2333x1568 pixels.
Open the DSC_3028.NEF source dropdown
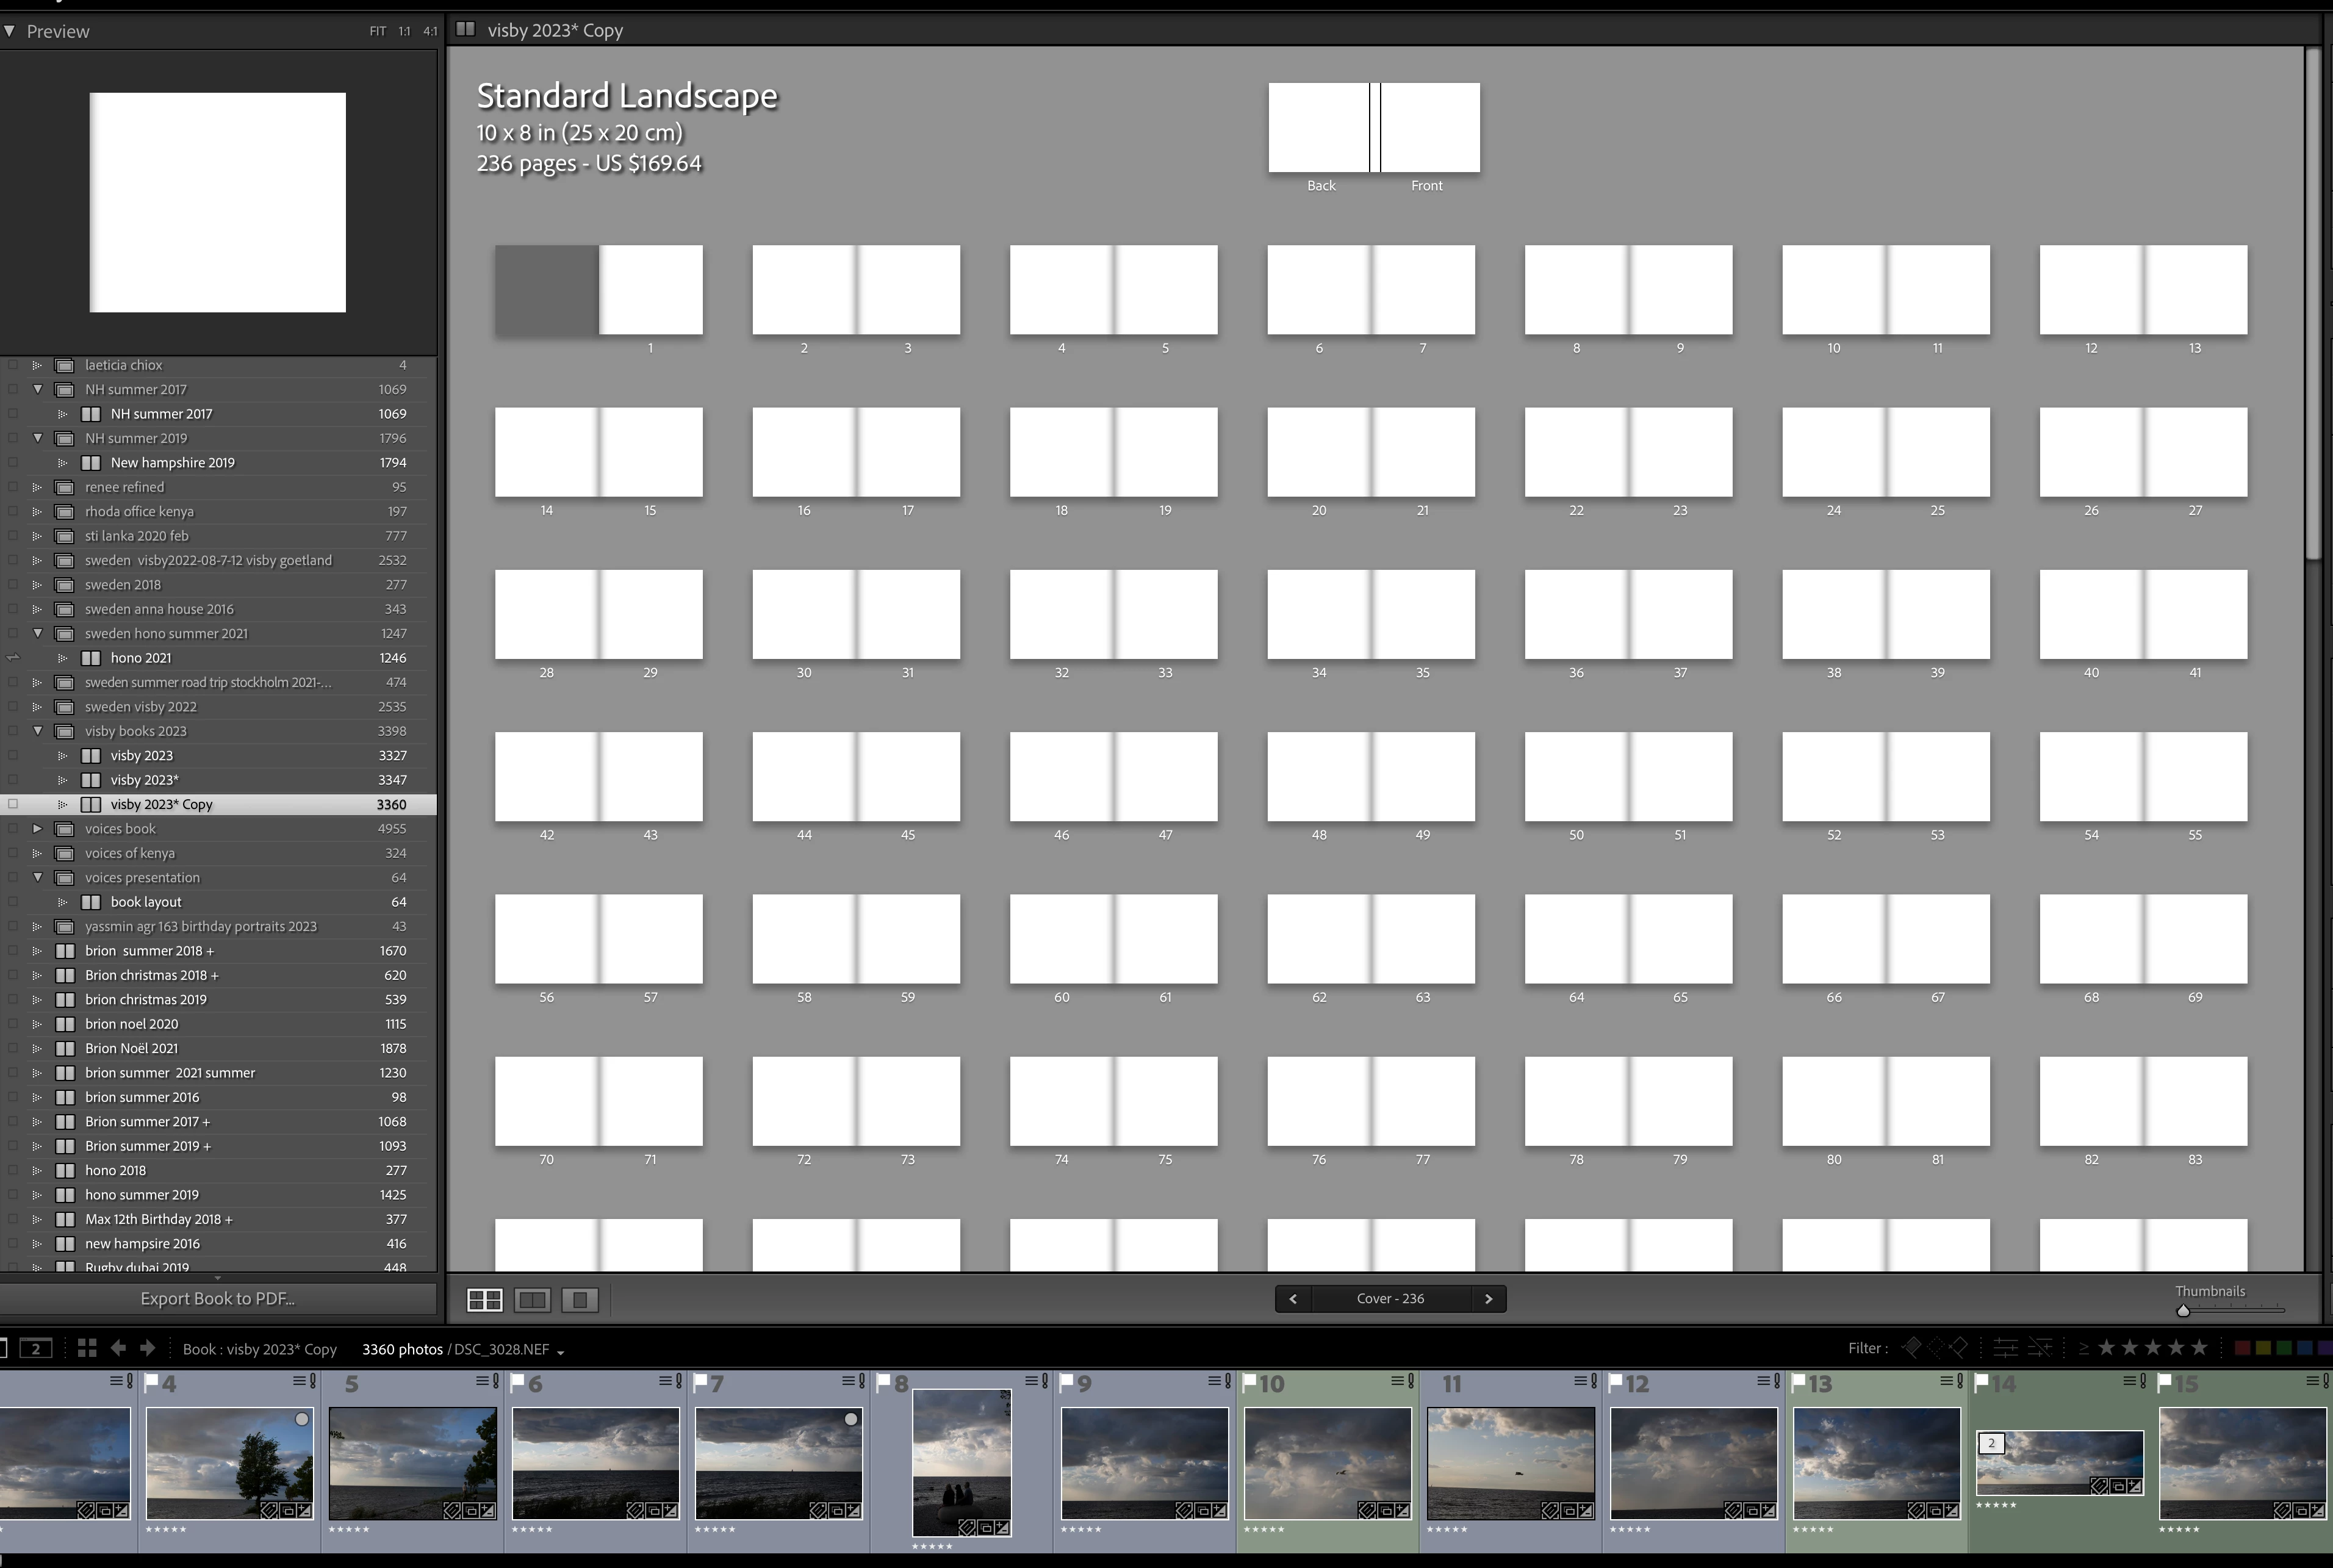(560, 1351)
